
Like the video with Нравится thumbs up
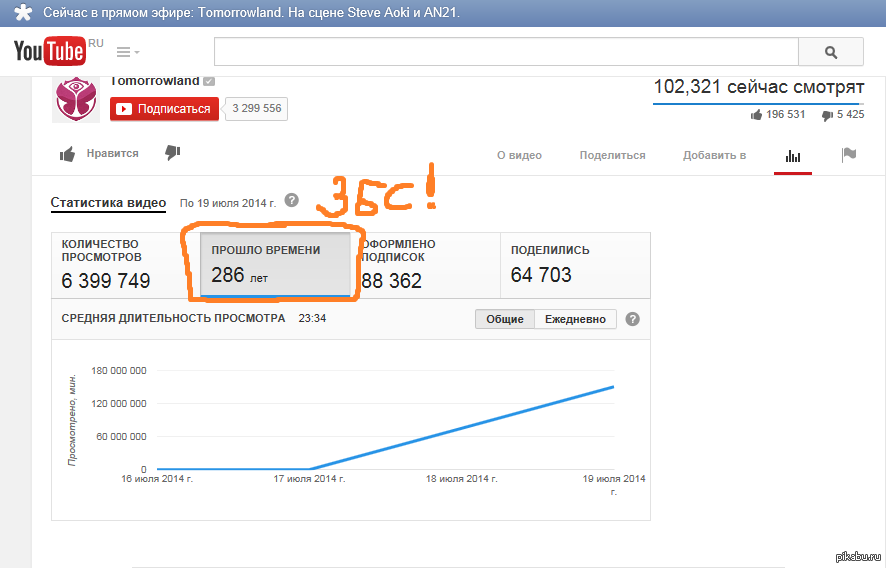click(98, 154)
